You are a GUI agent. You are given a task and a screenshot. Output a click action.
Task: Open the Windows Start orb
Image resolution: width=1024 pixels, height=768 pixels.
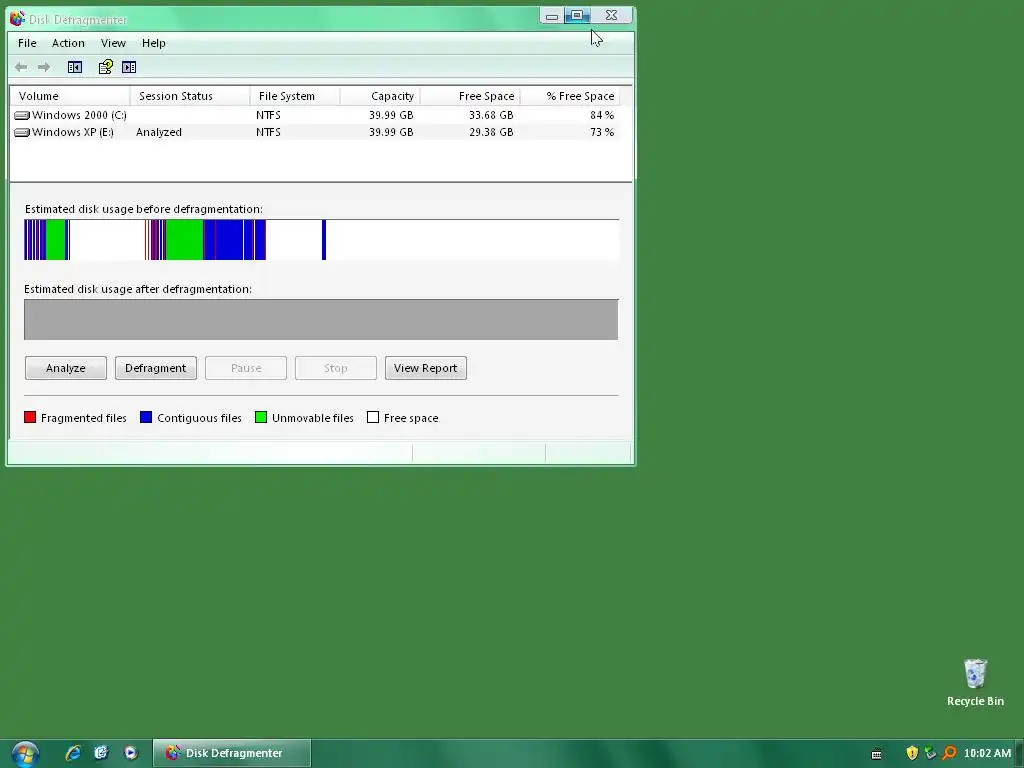click(x=25, y=754)
